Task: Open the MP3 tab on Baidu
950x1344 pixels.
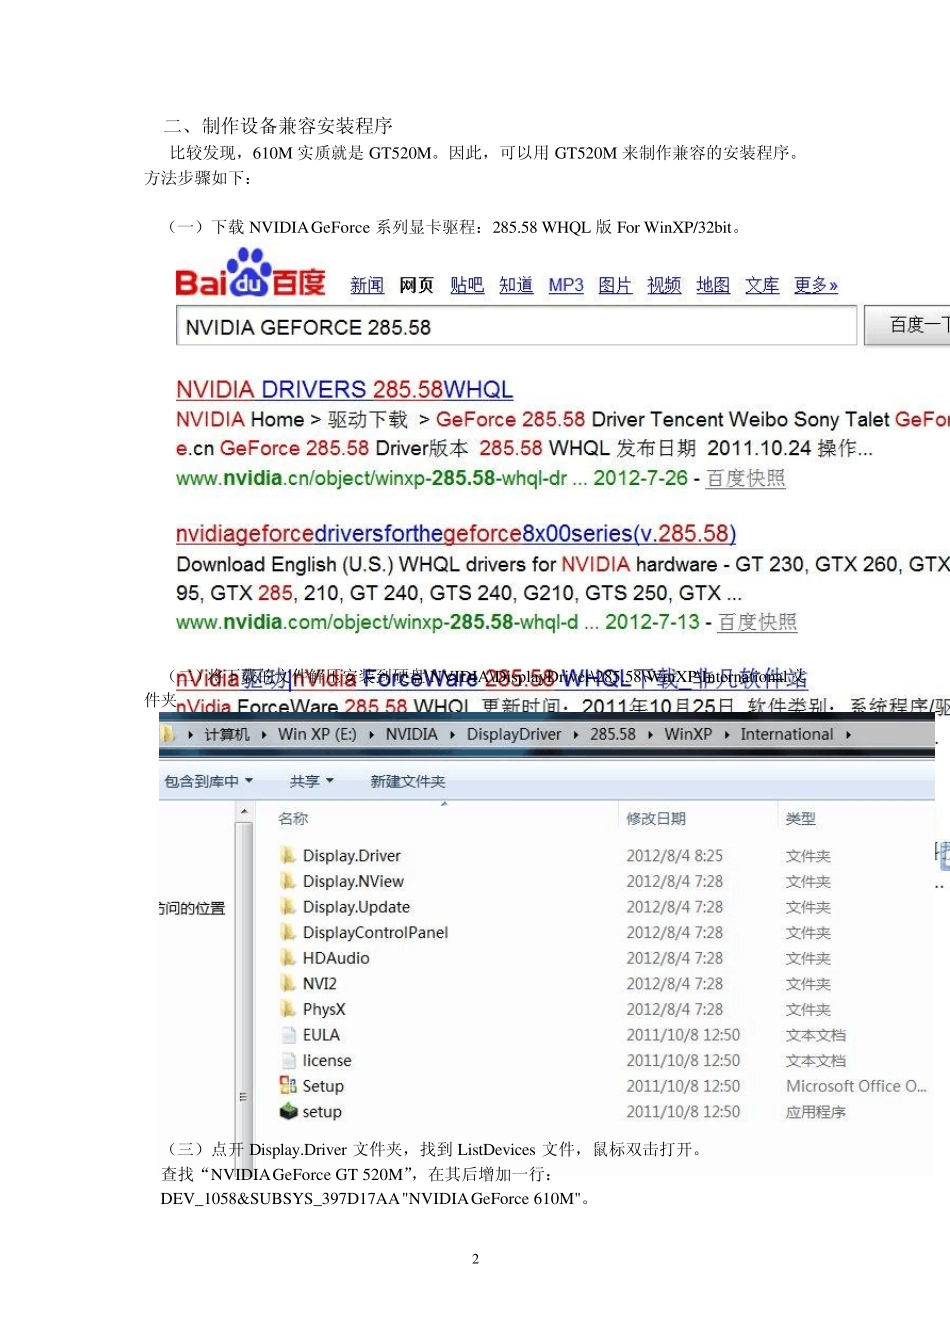Action: tap(566, 285)
